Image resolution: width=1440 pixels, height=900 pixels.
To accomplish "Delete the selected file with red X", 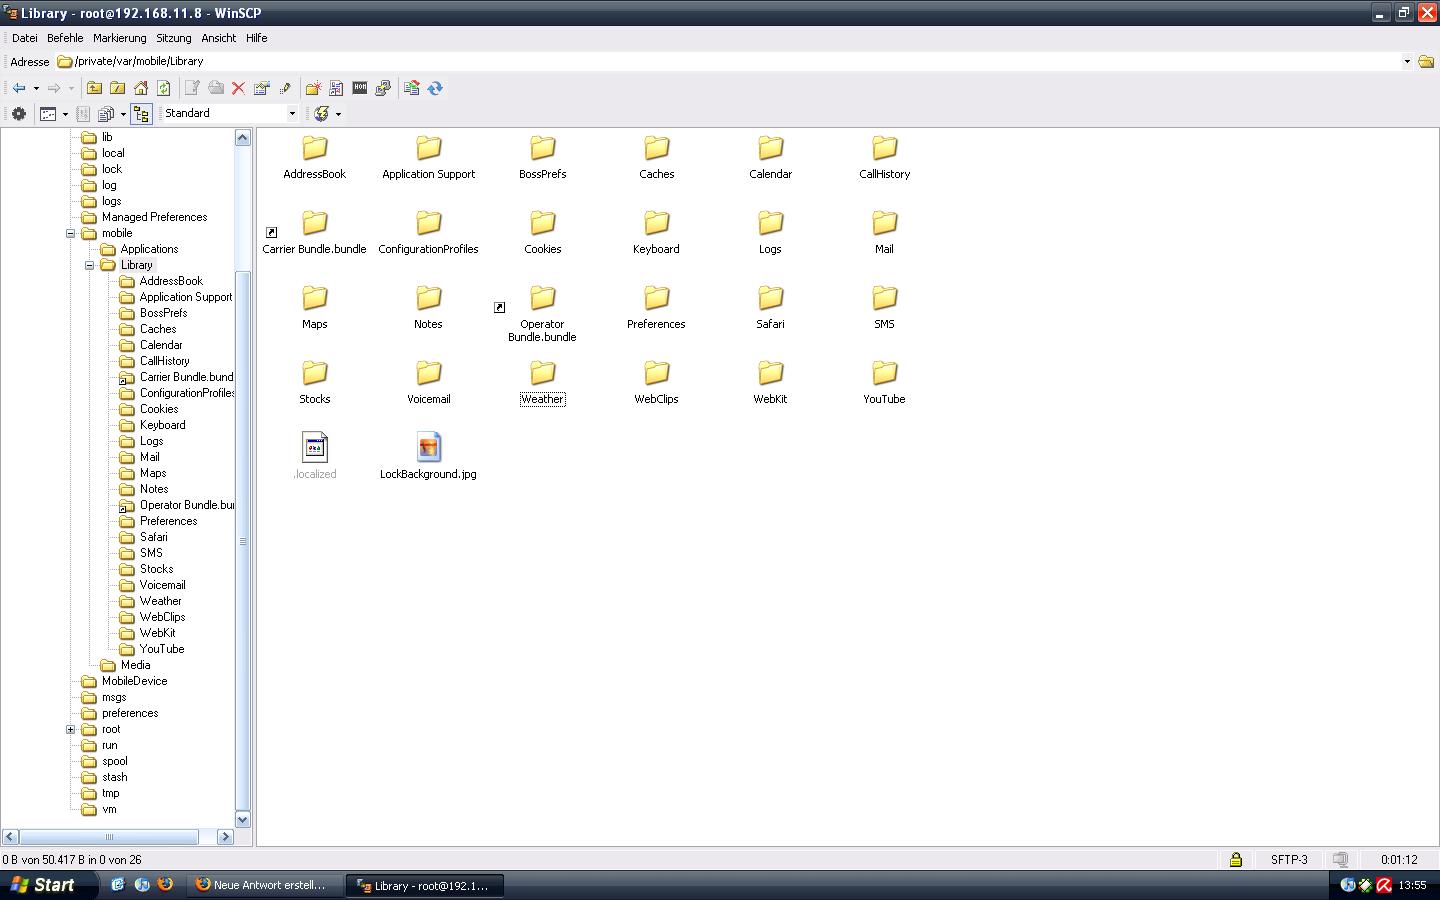I will coord(238,88).
